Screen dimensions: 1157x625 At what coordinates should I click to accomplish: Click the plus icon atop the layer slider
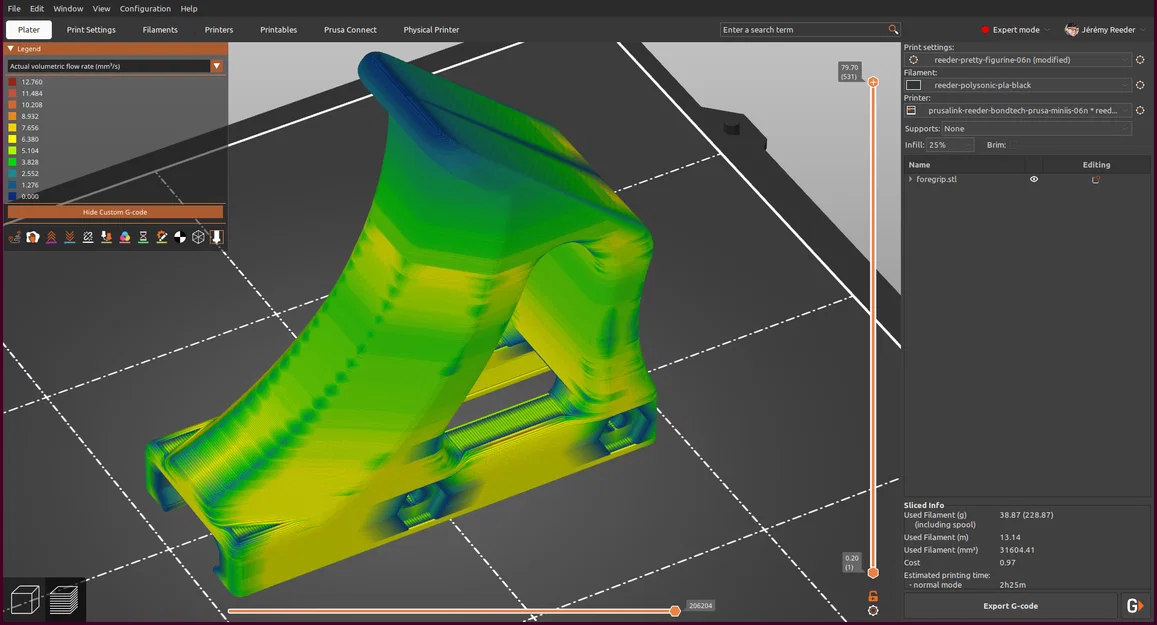(x=873, y=82)
